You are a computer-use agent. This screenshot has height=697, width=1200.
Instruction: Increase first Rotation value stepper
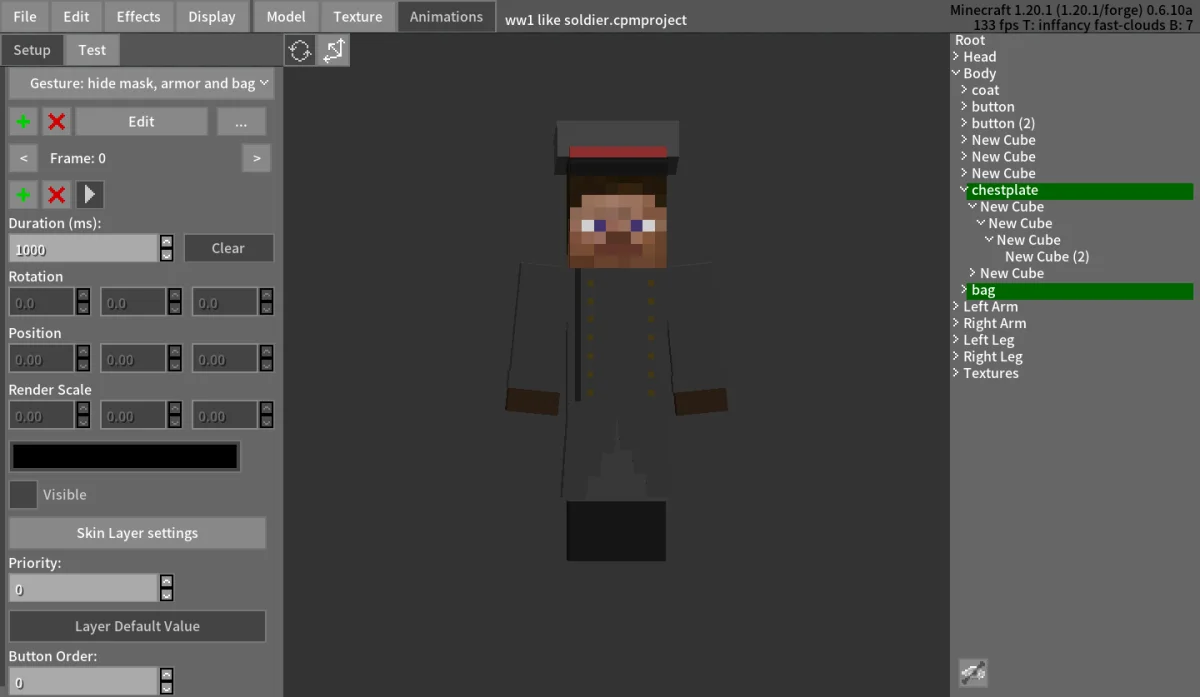[83, 295]
